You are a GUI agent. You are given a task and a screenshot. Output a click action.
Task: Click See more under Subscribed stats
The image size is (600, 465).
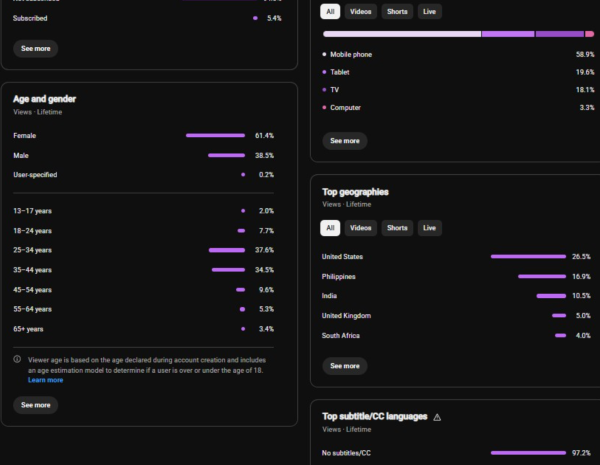pos(36,49)
